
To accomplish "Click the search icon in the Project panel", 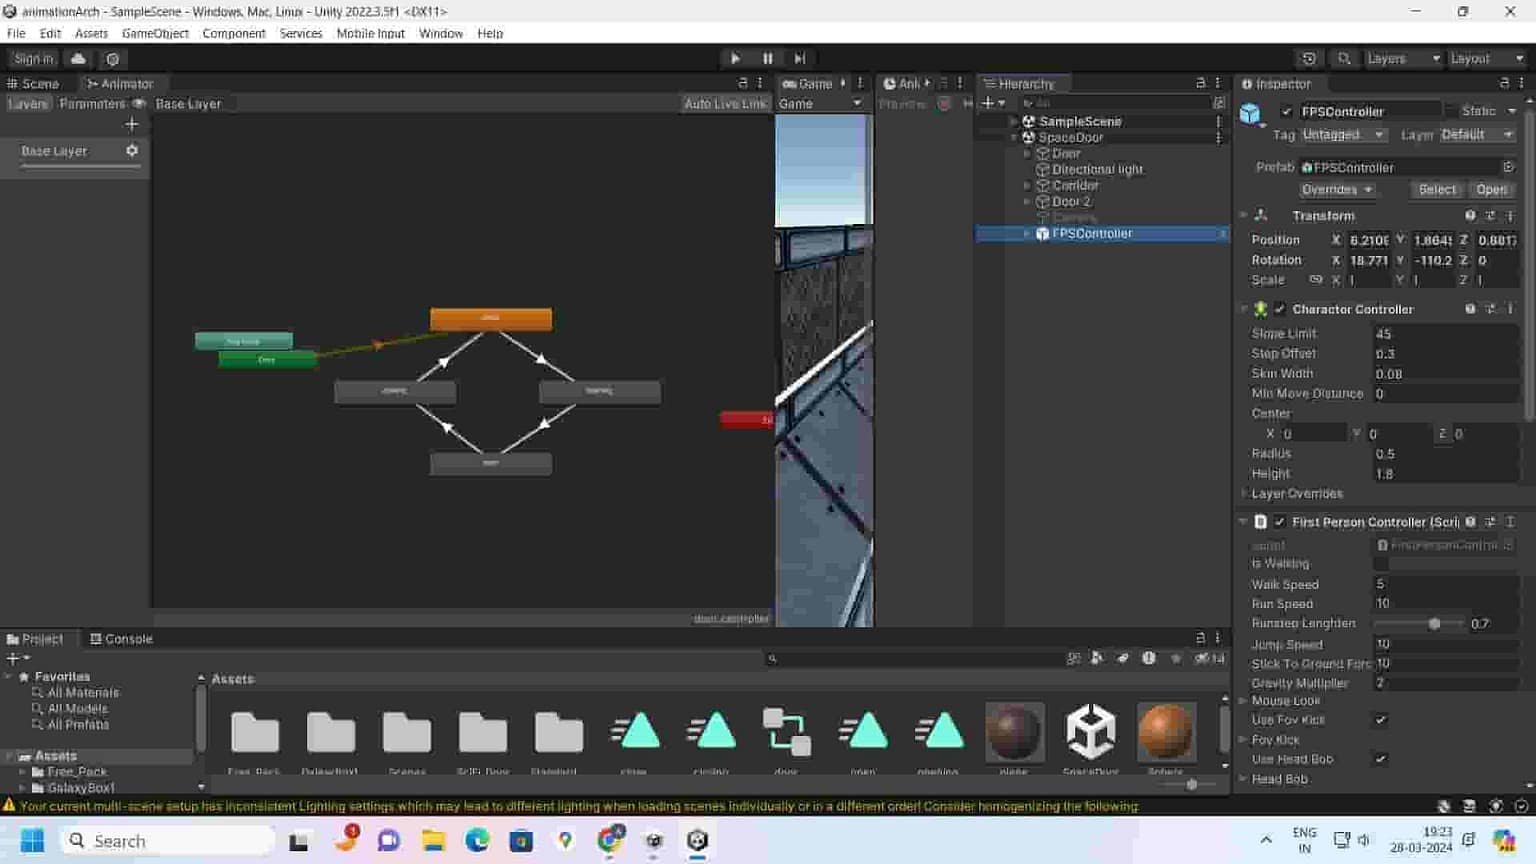I will click(770, 658).
